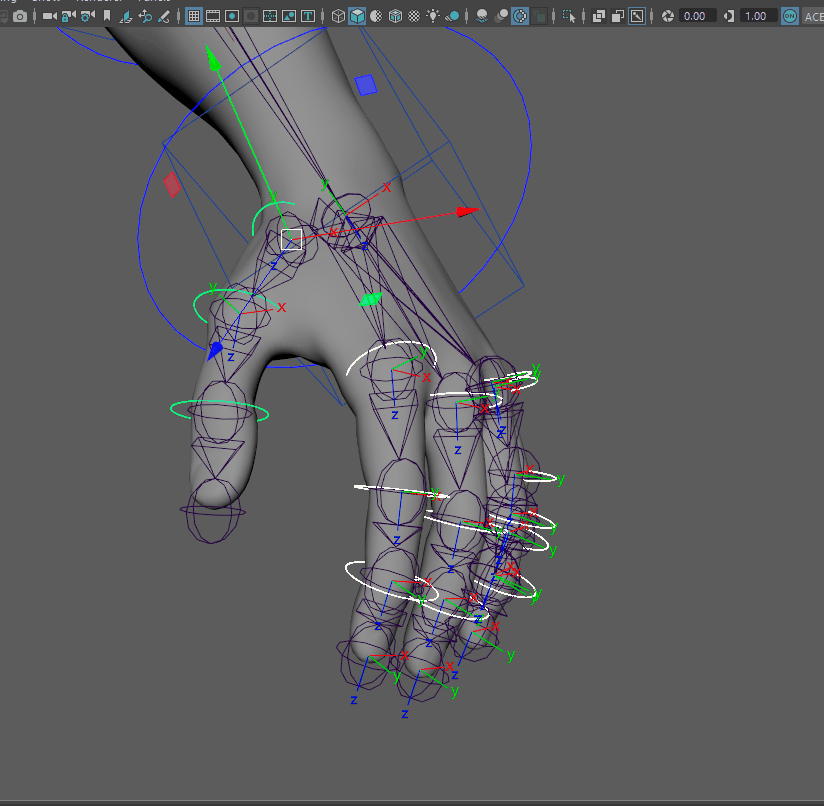
Task: Toggle X-Ray Active Components icon
Action: coord(617,16)
